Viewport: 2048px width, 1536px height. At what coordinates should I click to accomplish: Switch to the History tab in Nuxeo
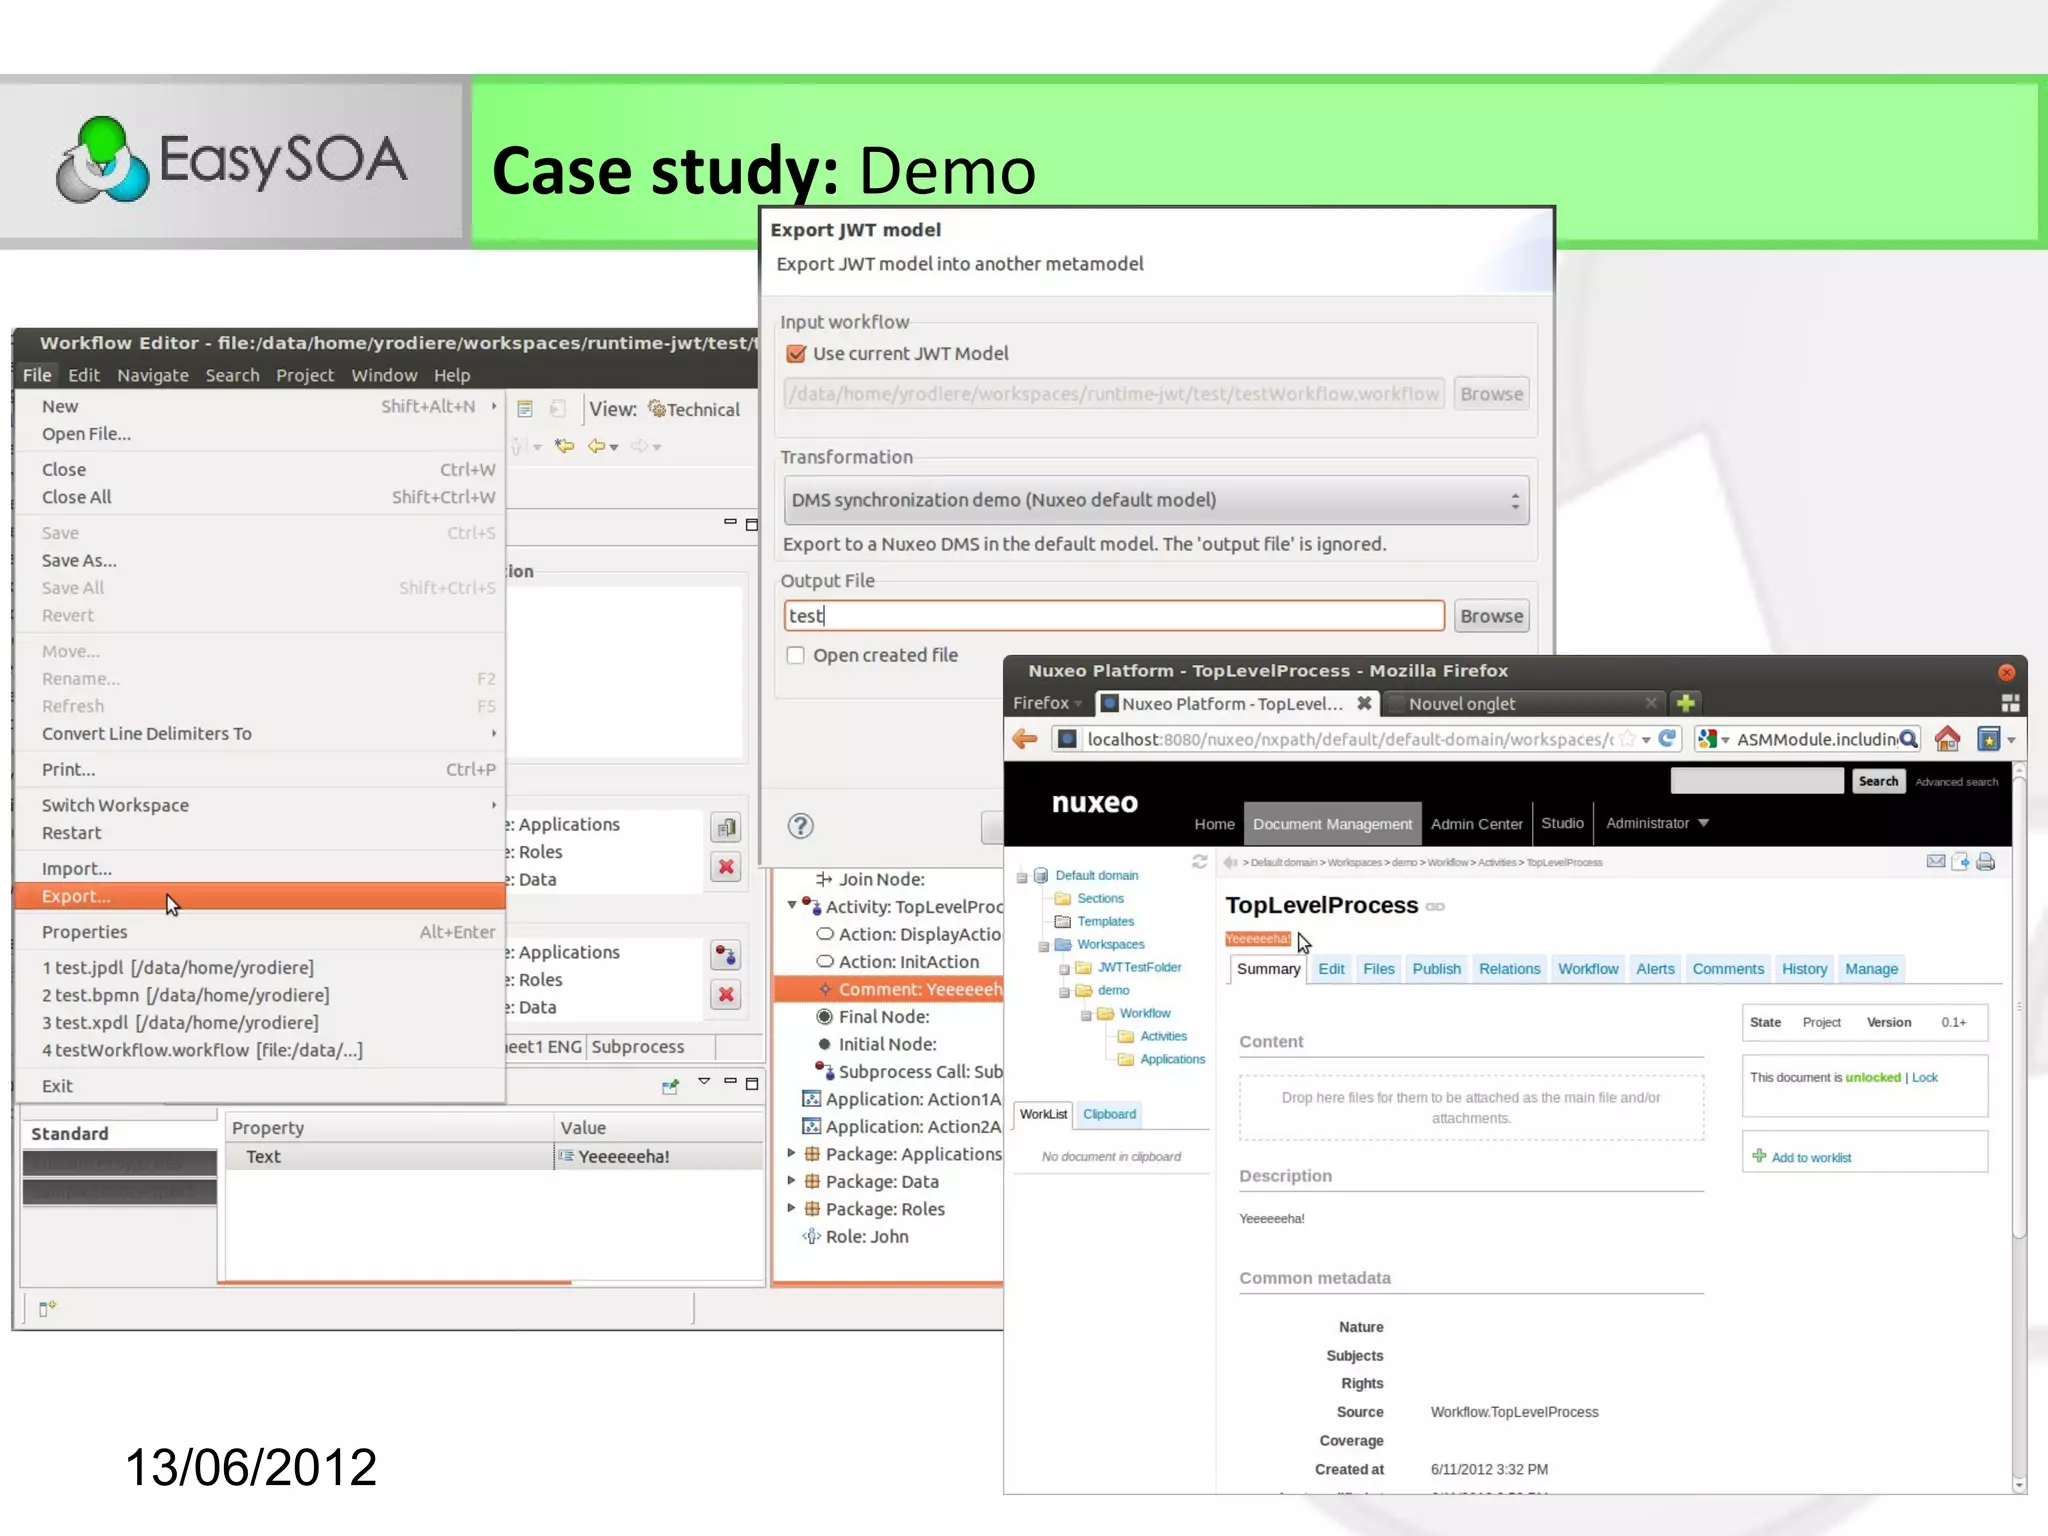click(1804, 968)
